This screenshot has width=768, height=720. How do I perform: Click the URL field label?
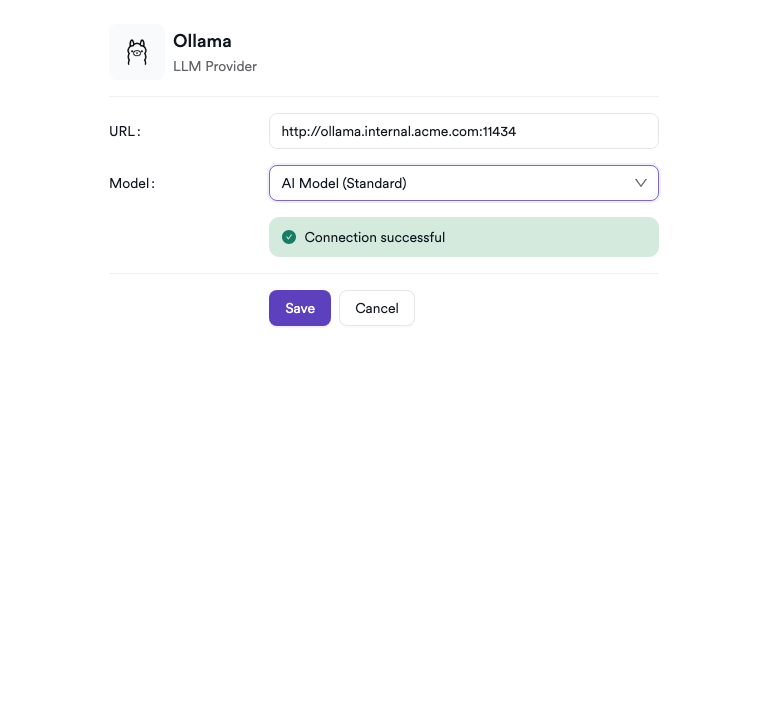pos(124,131)
